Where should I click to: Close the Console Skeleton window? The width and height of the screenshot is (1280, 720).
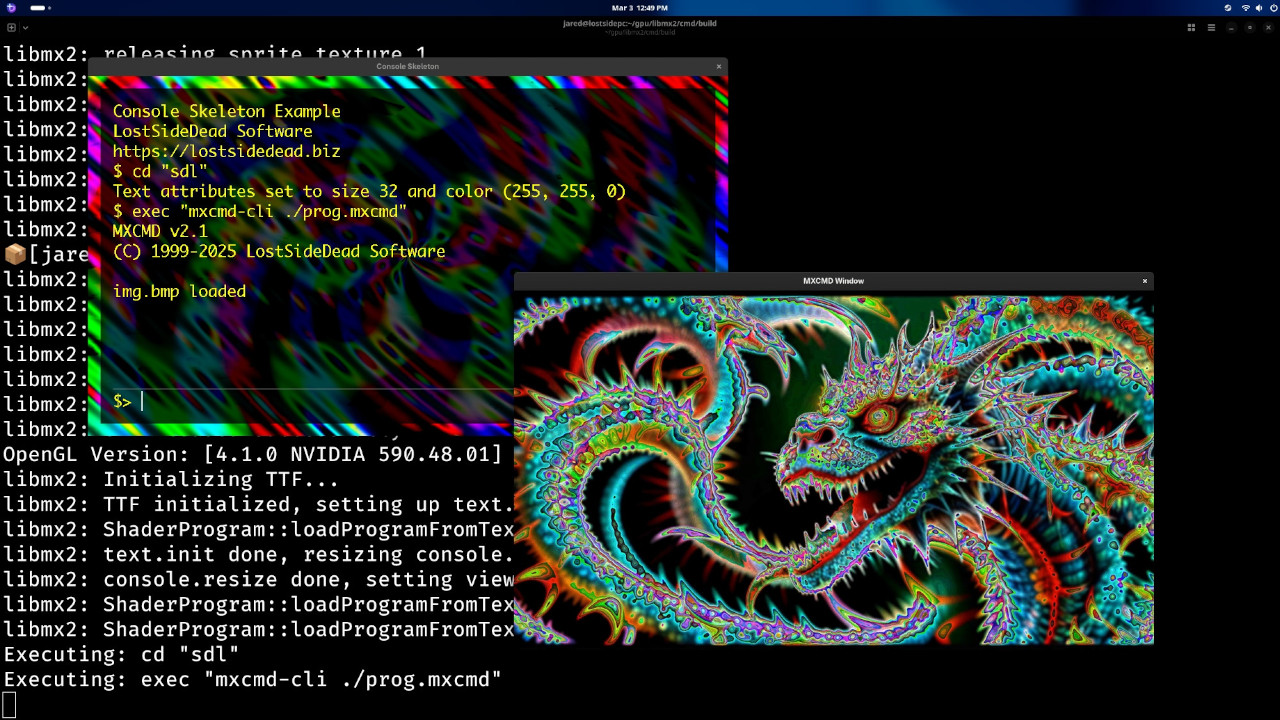pos(718,67)
